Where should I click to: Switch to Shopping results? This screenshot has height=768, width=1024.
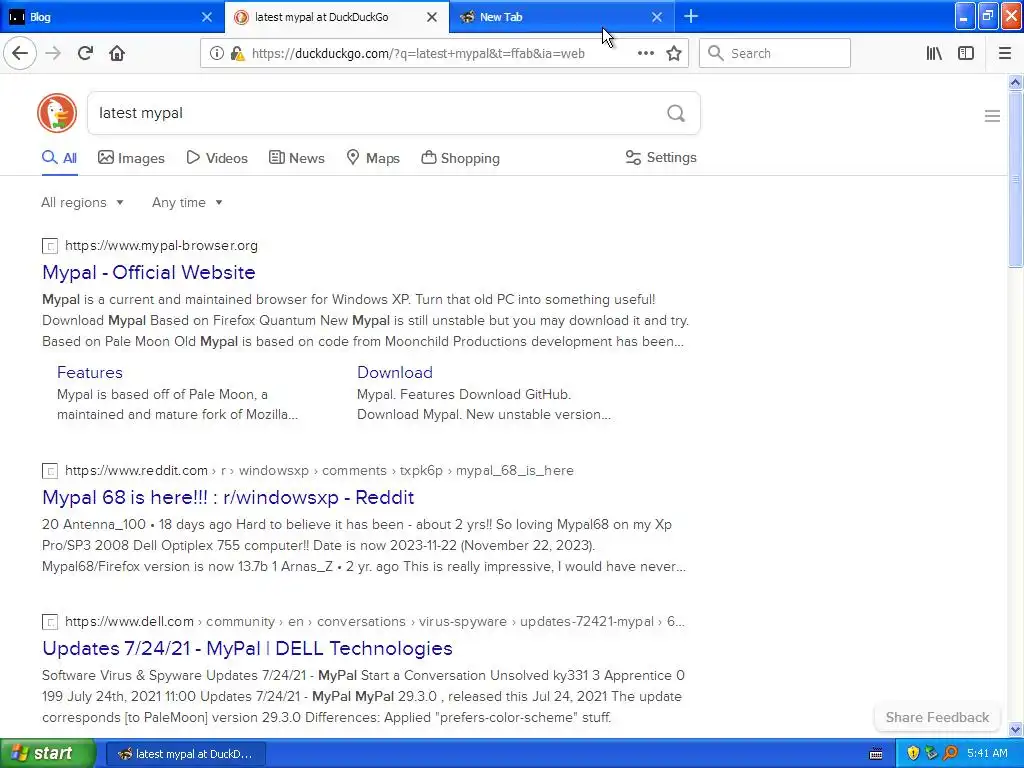tap(460, 158)
